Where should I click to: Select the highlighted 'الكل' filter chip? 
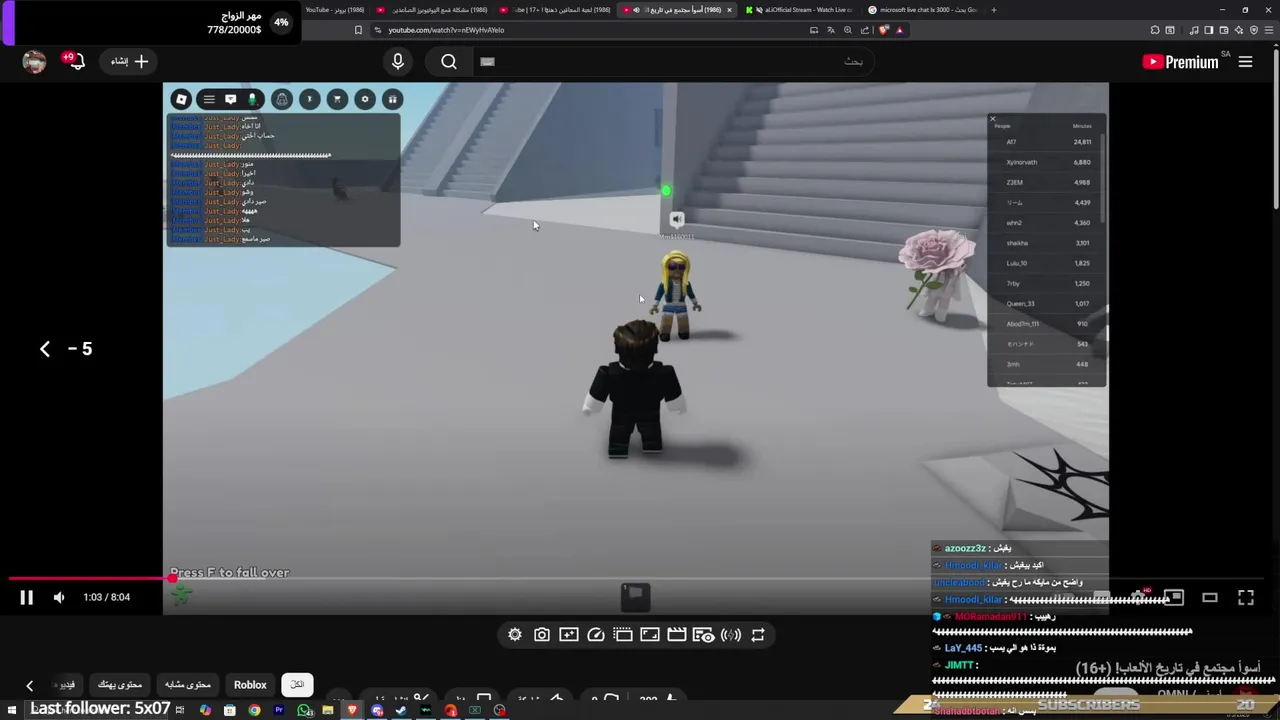point(297,685)
